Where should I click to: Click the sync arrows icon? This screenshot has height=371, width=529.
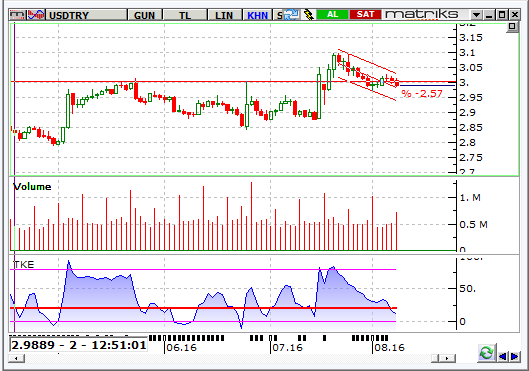(291, 15)
